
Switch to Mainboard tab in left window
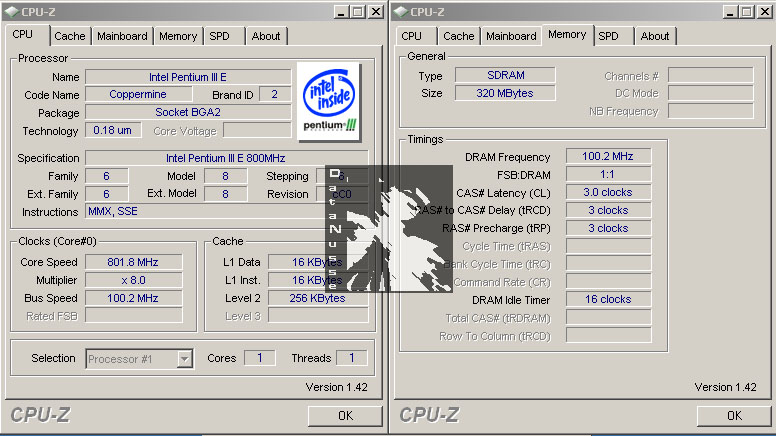click(122, 36)
